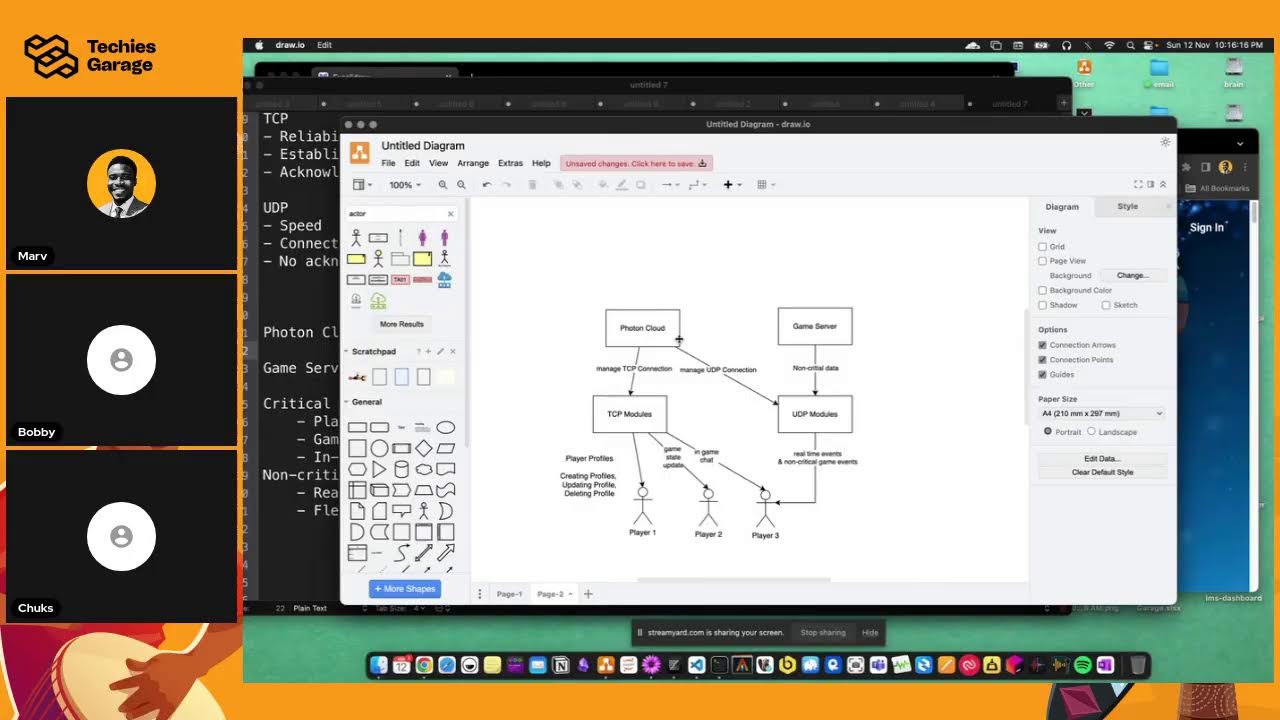
Task: Click the Scratchpad add plus icon
Action: [x=429, y=352]
